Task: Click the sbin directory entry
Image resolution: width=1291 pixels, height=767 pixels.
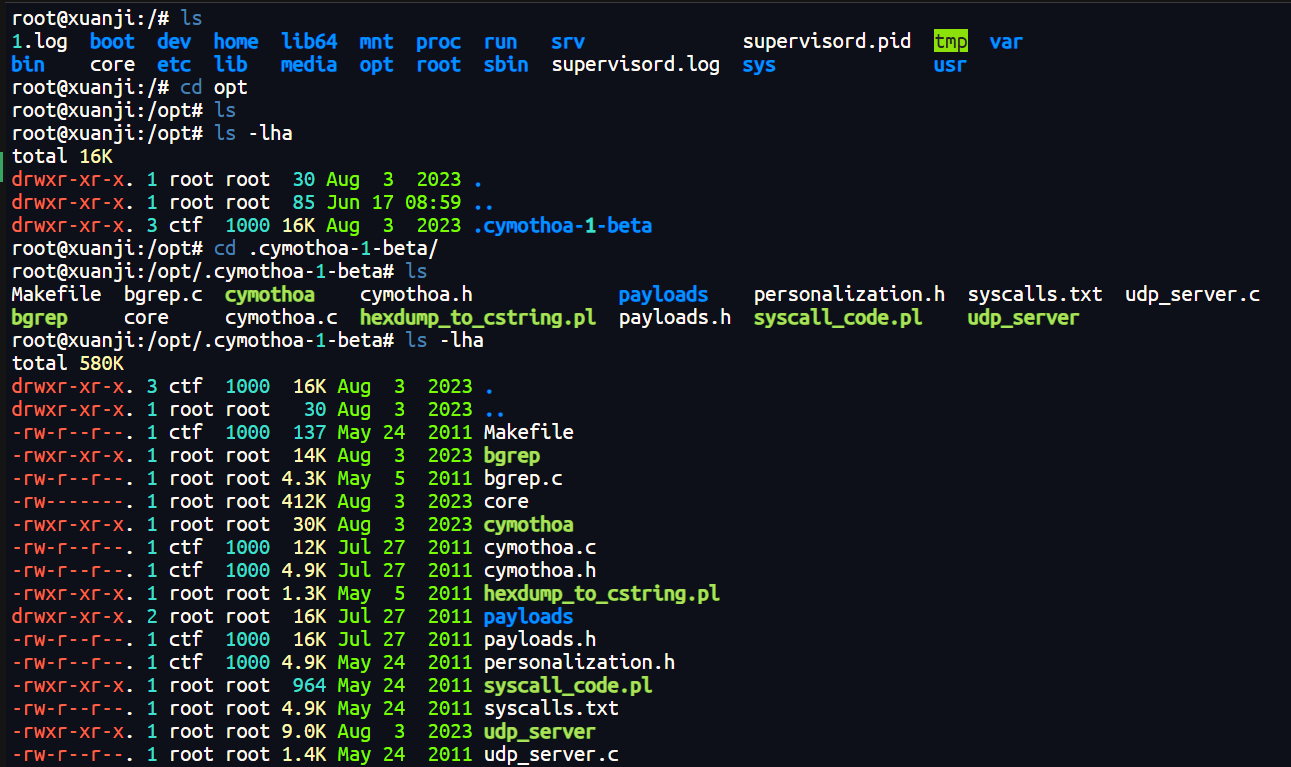Action: 506,65
